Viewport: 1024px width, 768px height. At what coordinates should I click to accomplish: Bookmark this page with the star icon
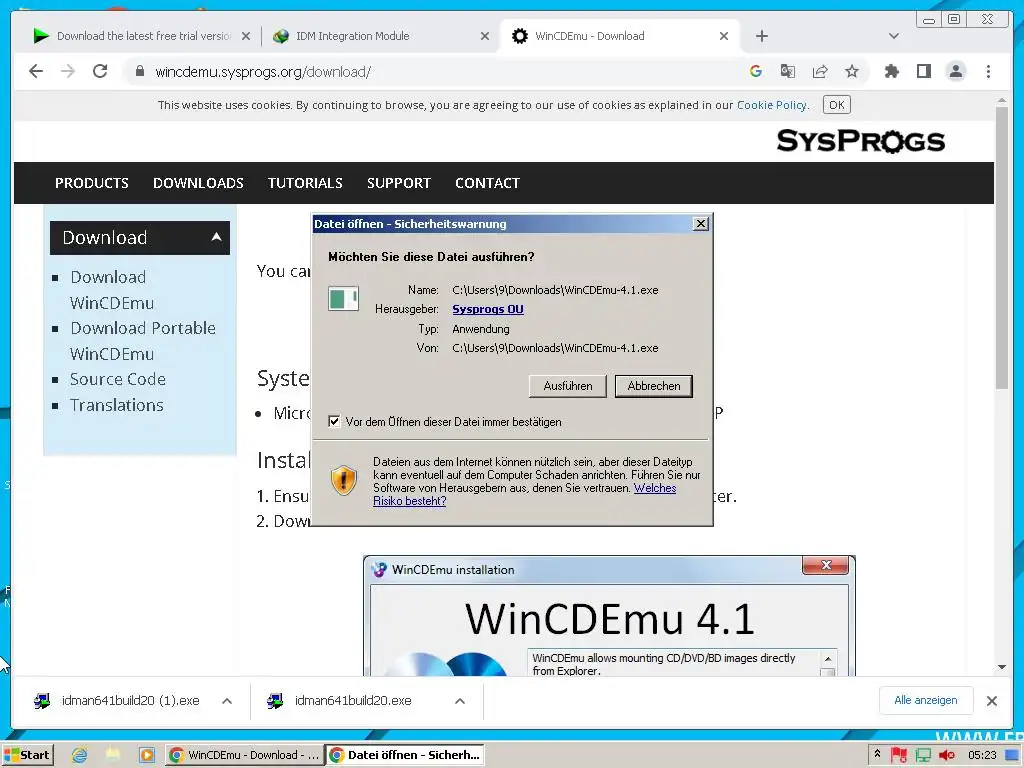click(852, 71)
